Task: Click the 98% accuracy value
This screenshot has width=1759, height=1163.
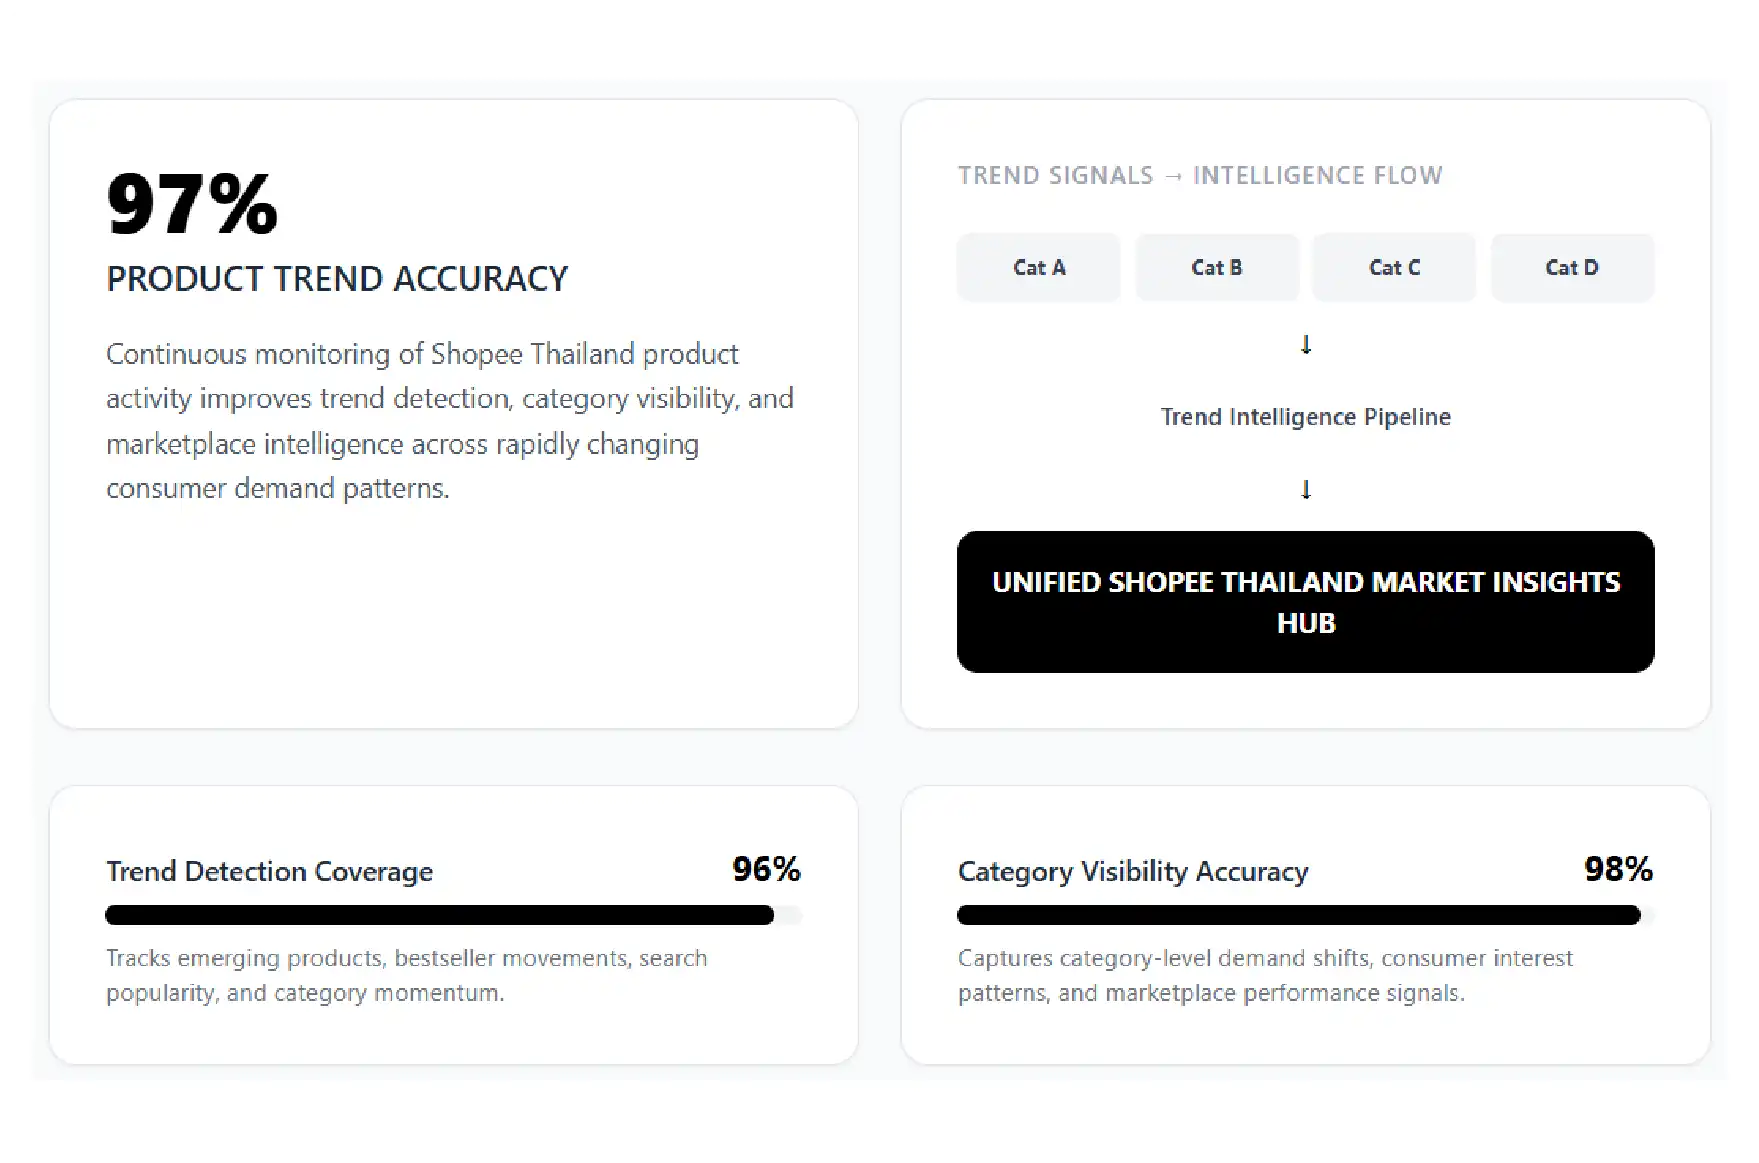Action: [x=1618, y=869]
